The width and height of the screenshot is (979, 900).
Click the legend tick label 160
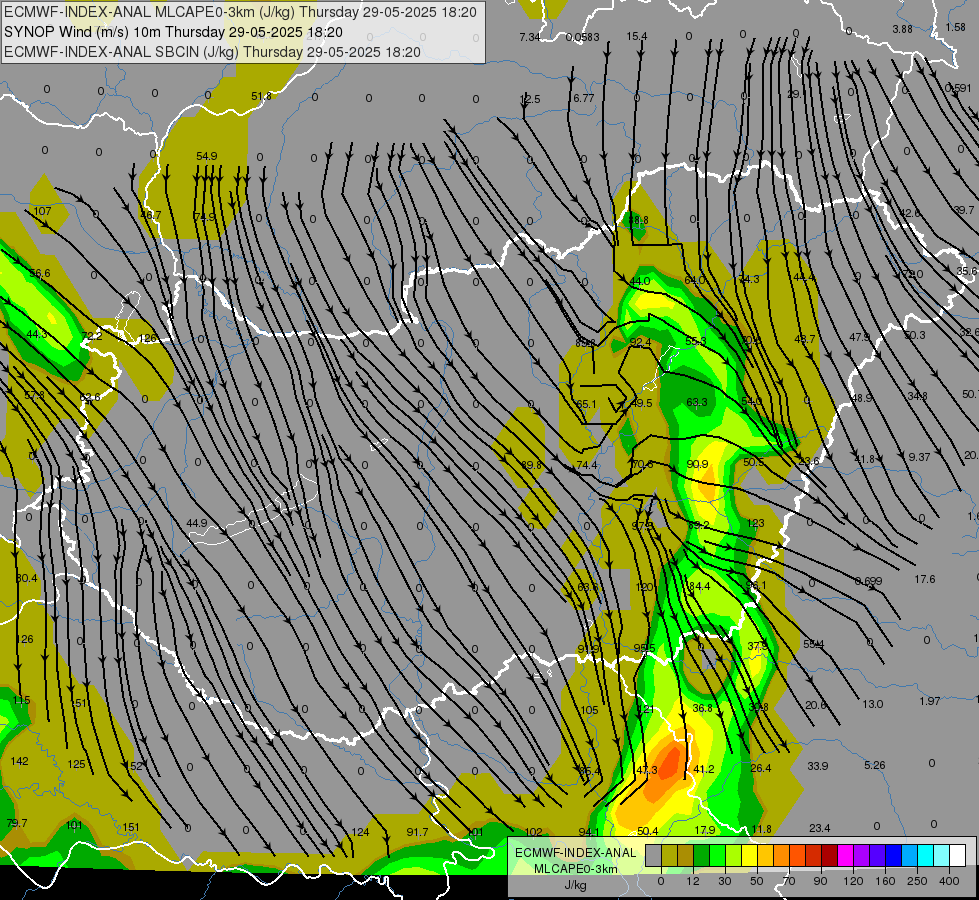pyautogui.click(x=885, y=881)
